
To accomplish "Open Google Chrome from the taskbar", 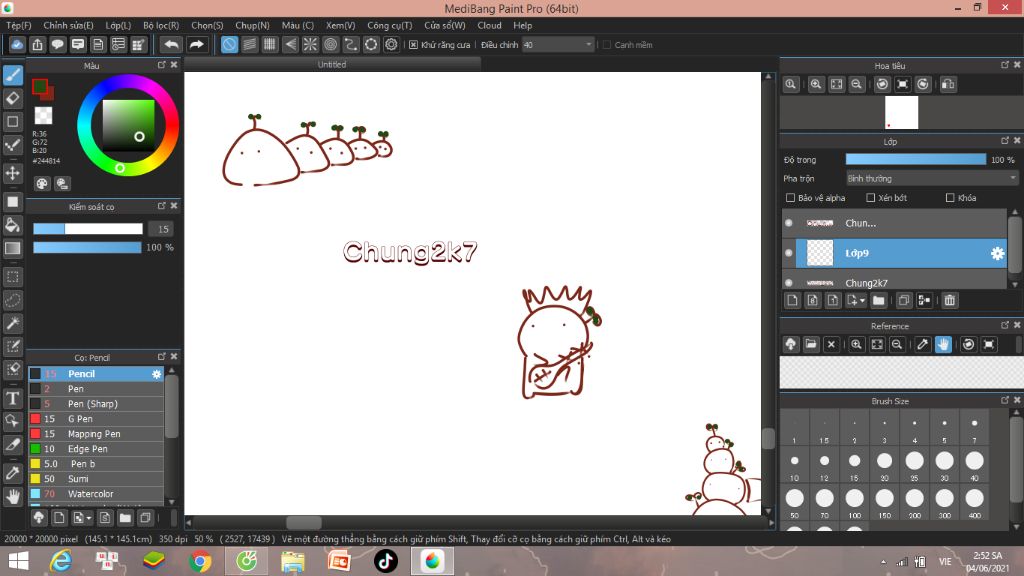I will point(200,561).
